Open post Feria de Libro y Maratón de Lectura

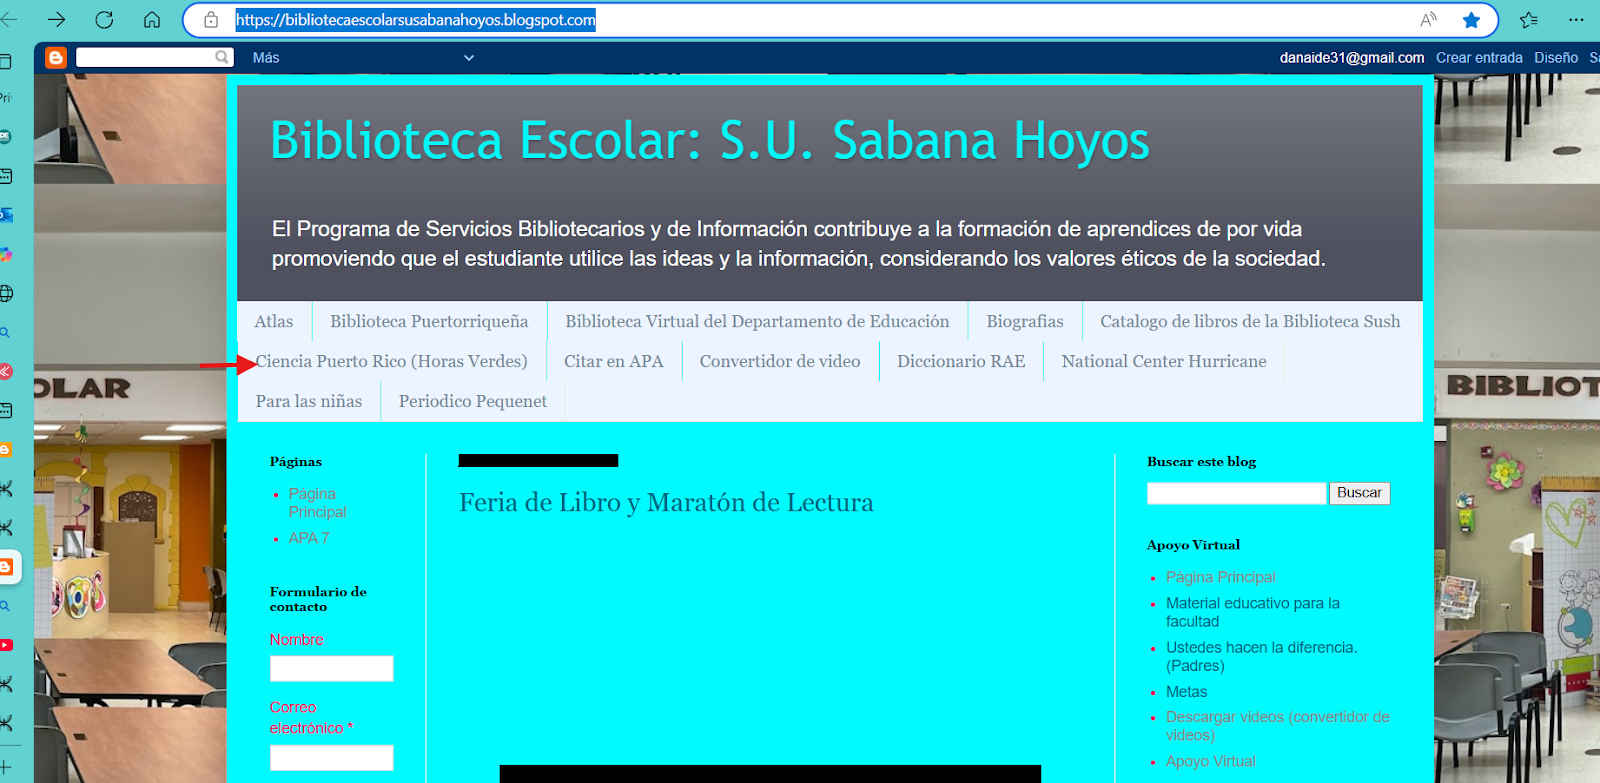click(x=666, y=502)
